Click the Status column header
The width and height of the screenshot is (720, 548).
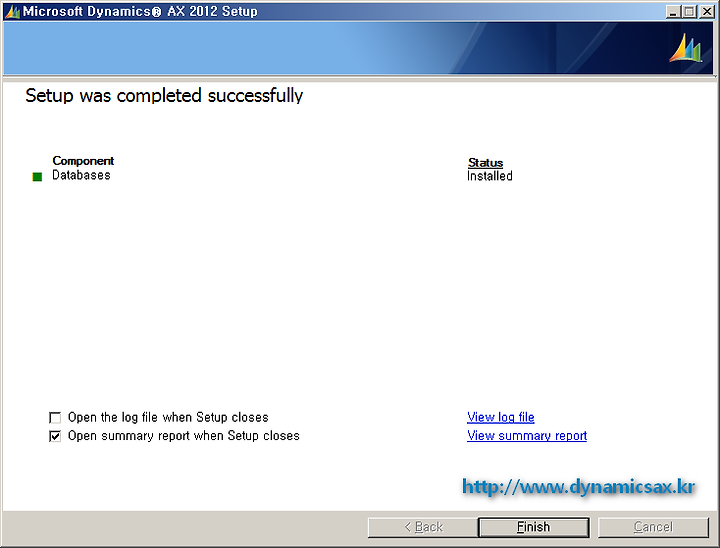pyautogui.click(x=485, y=163)
